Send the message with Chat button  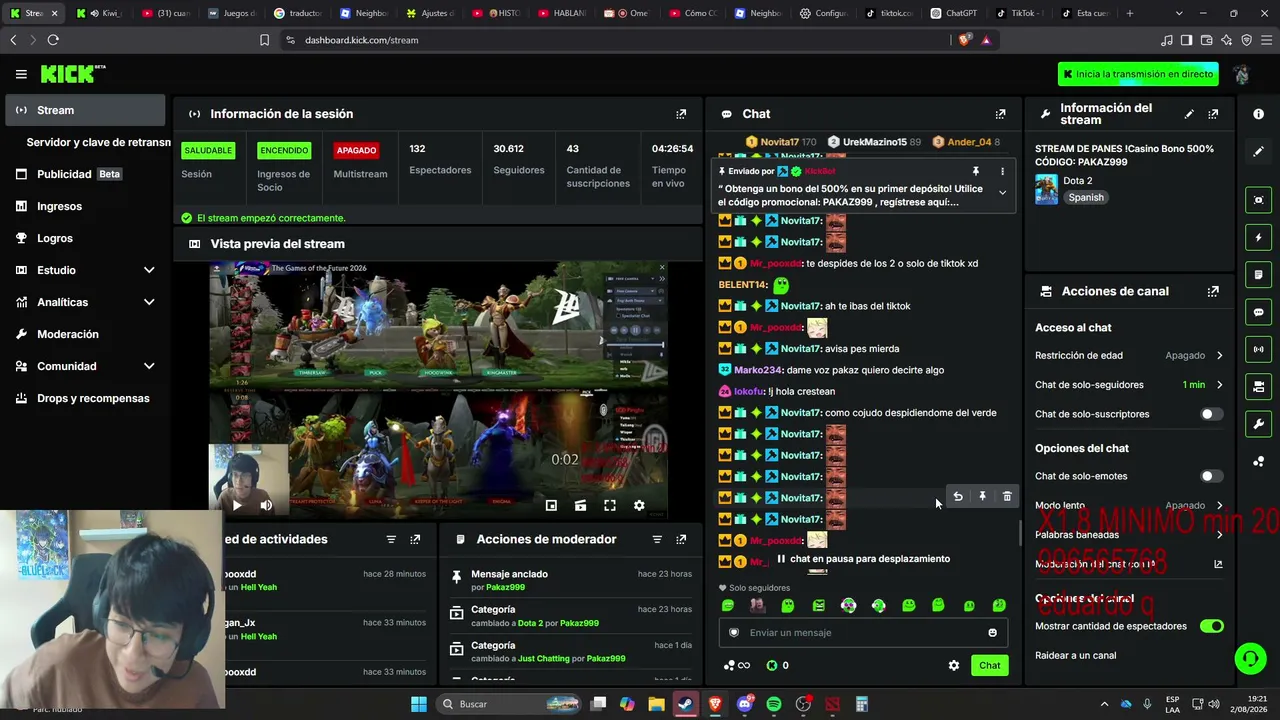point(989,665)
